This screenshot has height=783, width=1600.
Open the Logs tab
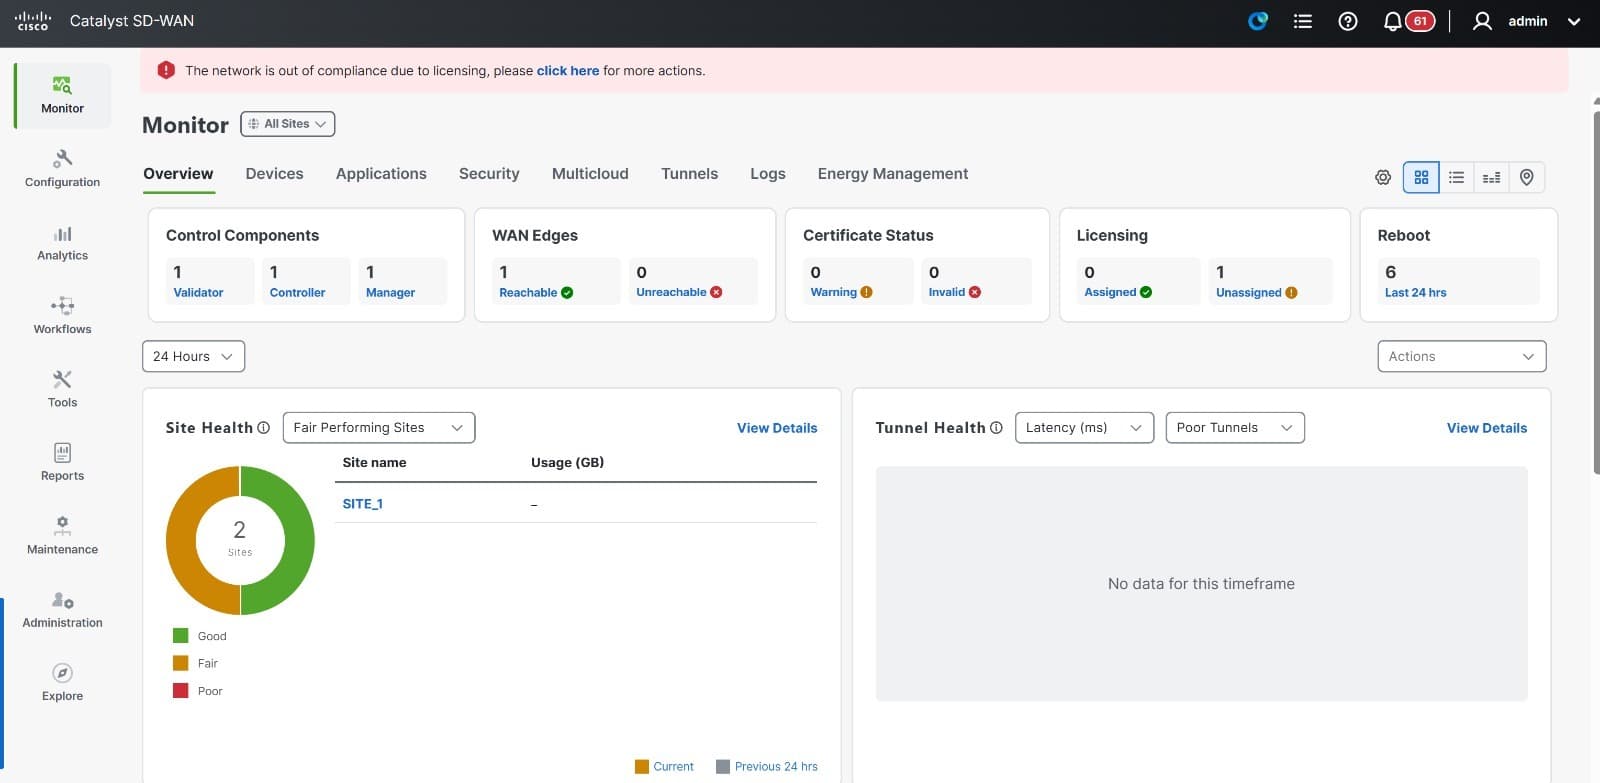(x=768, y=174)
